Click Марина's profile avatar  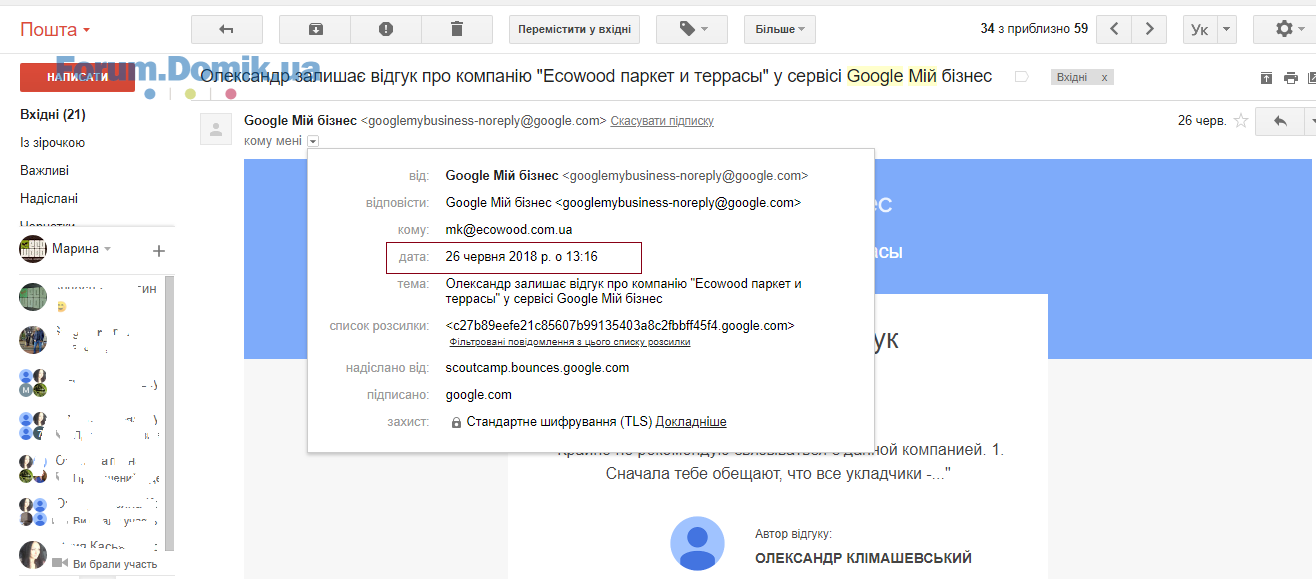click(33, 249)
